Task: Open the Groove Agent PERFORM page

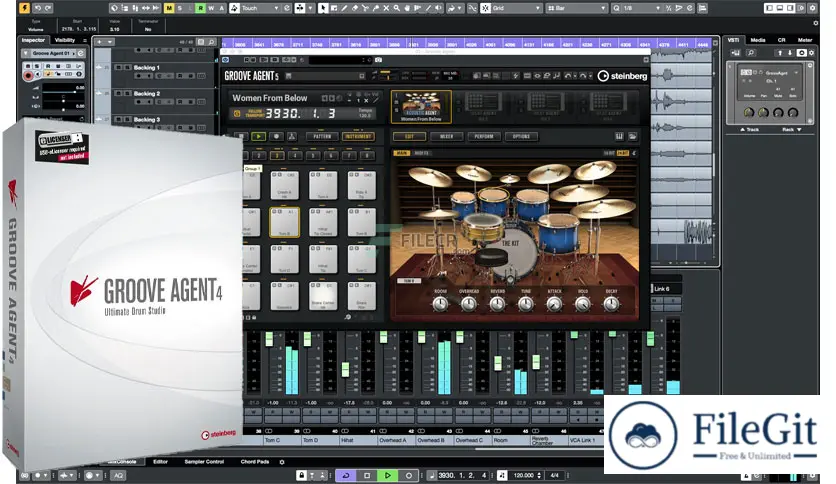Action: pyautogui.click(x=484, y=136)
